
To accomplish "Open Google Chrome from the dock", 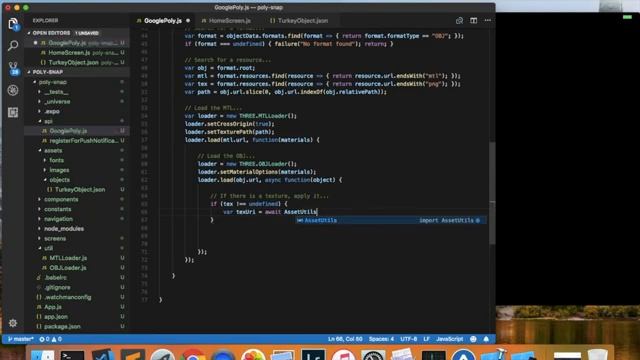I will pyautogui.click(x=193, y=355).
